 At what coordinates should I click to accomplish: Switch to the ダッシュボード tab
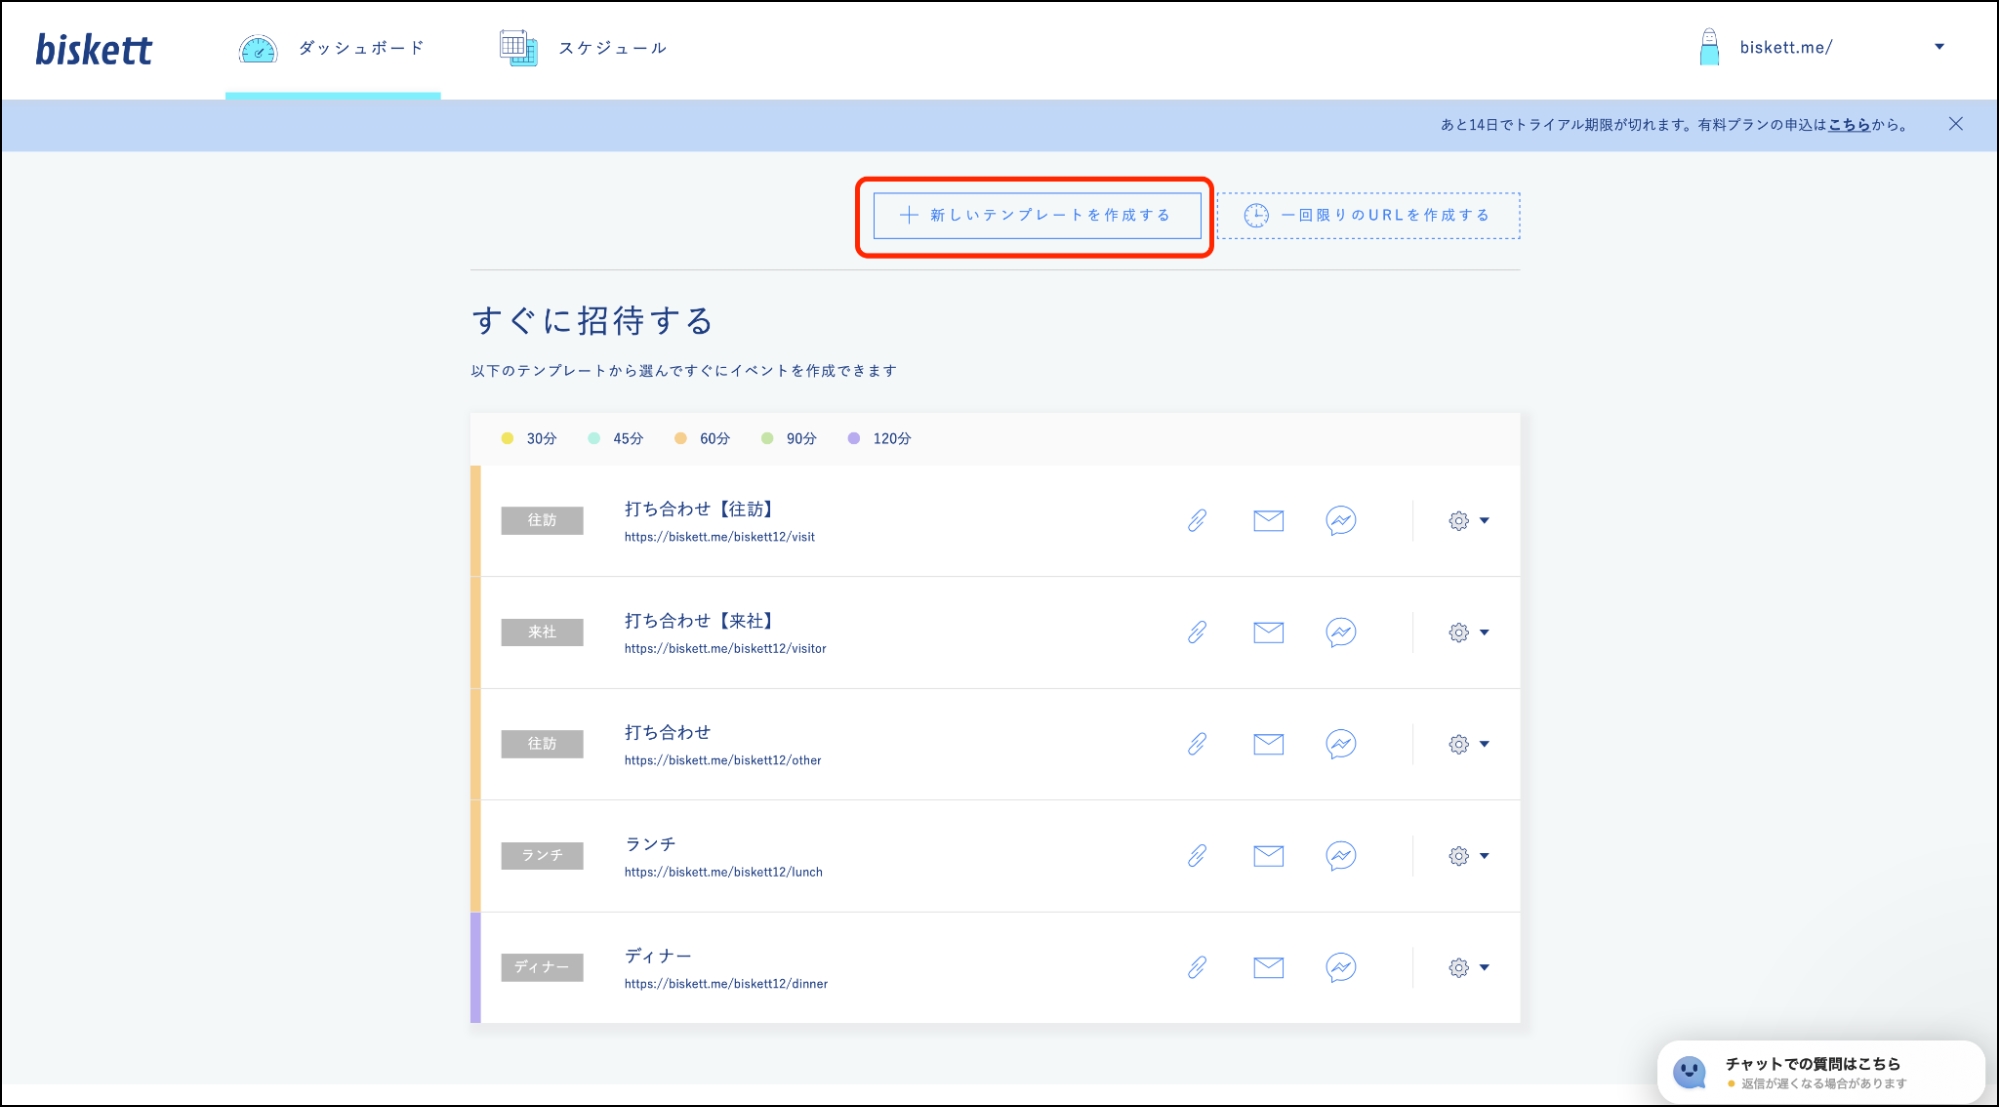(332, 48)
